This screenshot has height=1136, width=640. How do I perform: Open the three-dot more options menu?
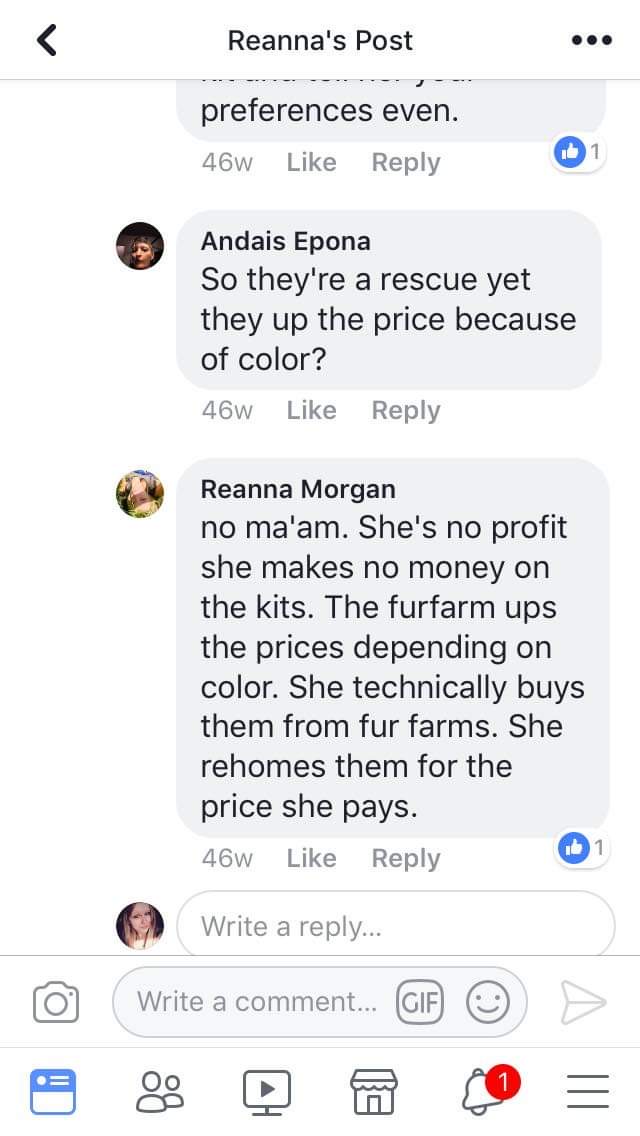590,41
